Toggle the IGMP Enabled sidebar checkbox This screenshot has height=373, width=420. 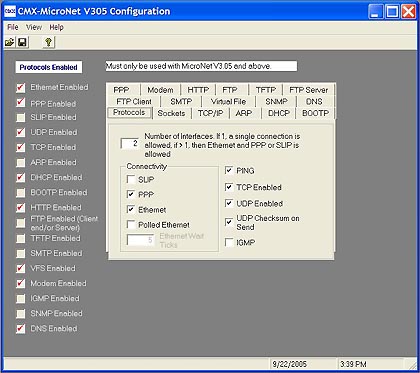[x=21, y=298]
